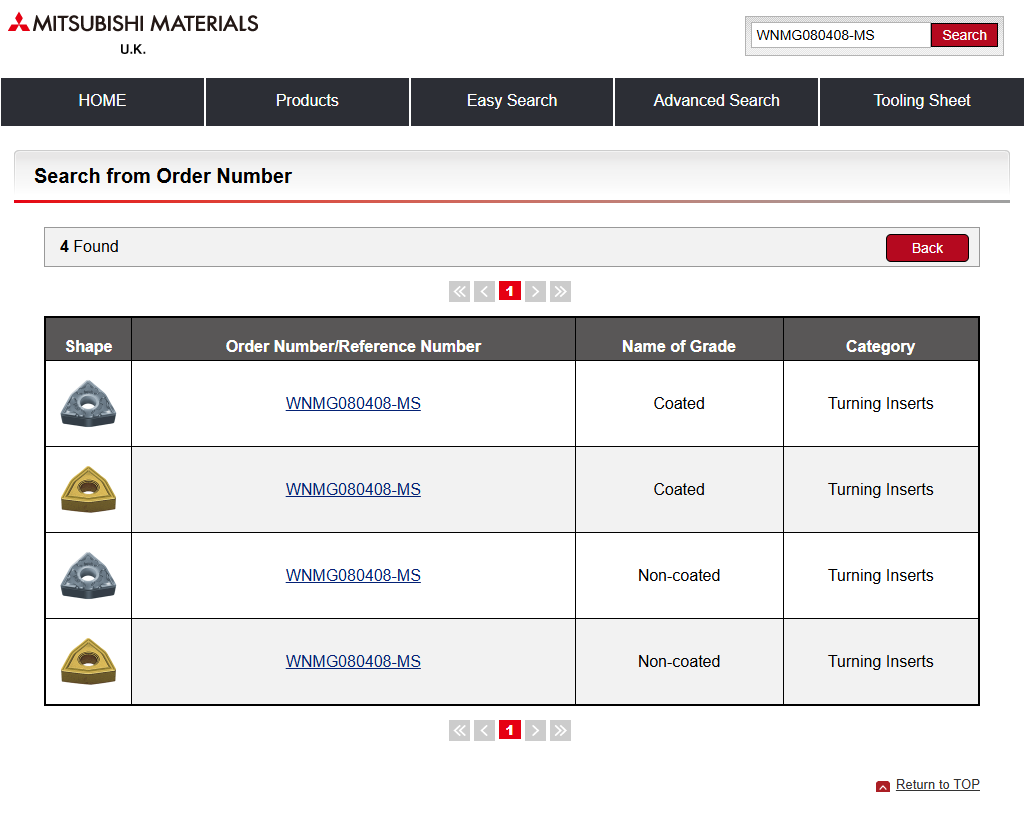
Task: Click the red Back button
Action: (927, 248)
